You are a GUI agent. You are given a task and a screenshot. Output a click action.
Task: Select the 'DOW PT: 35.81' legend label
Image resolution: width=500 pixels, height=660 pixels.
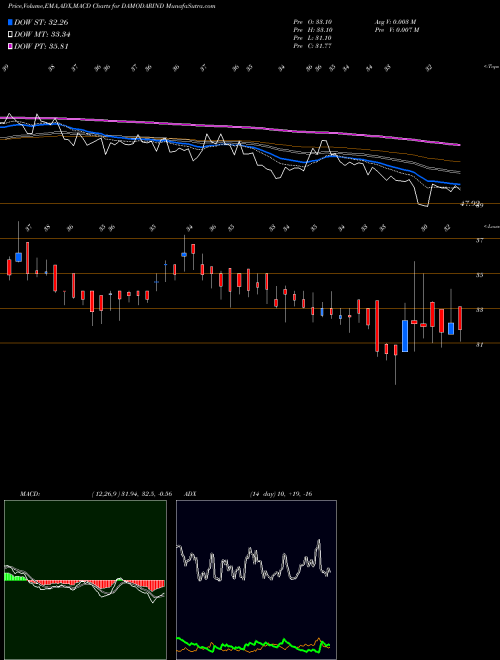41,46
